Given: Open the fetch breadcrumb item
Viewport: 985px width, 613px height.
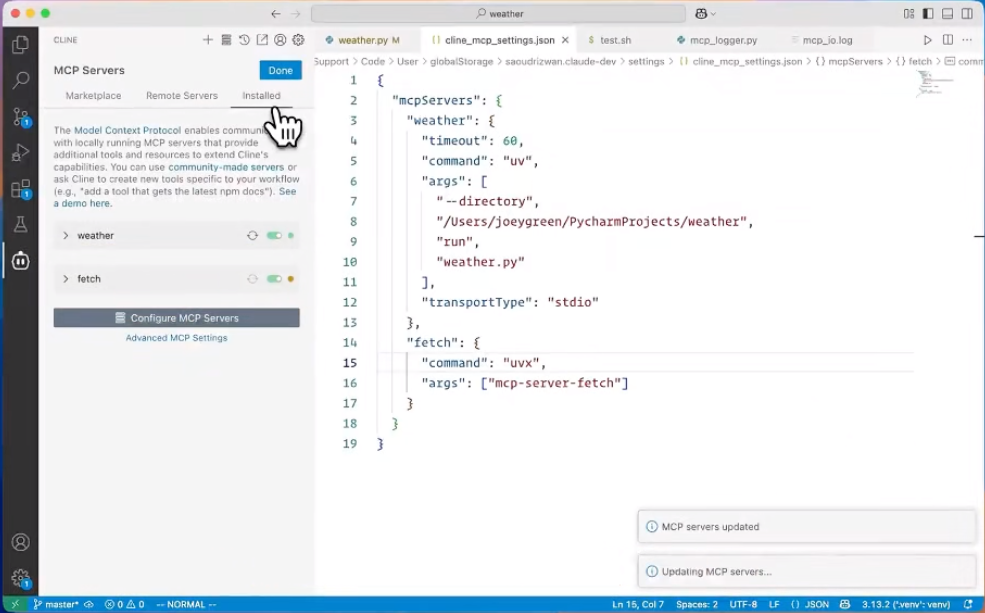Looking at the screenshot, I should point(913,61).
